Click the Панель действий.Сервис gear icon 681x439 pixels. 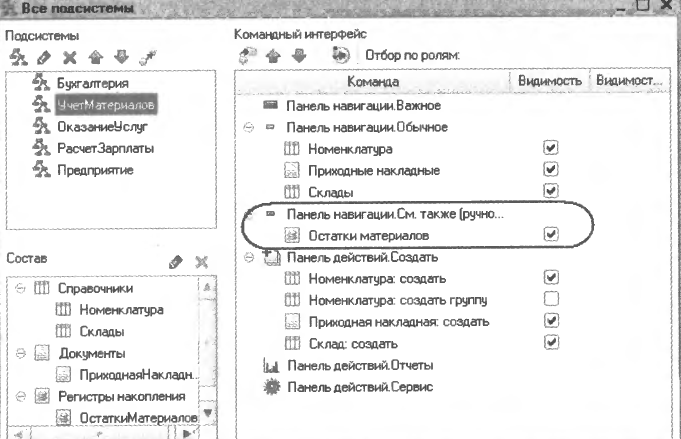(x=272, y=387)
